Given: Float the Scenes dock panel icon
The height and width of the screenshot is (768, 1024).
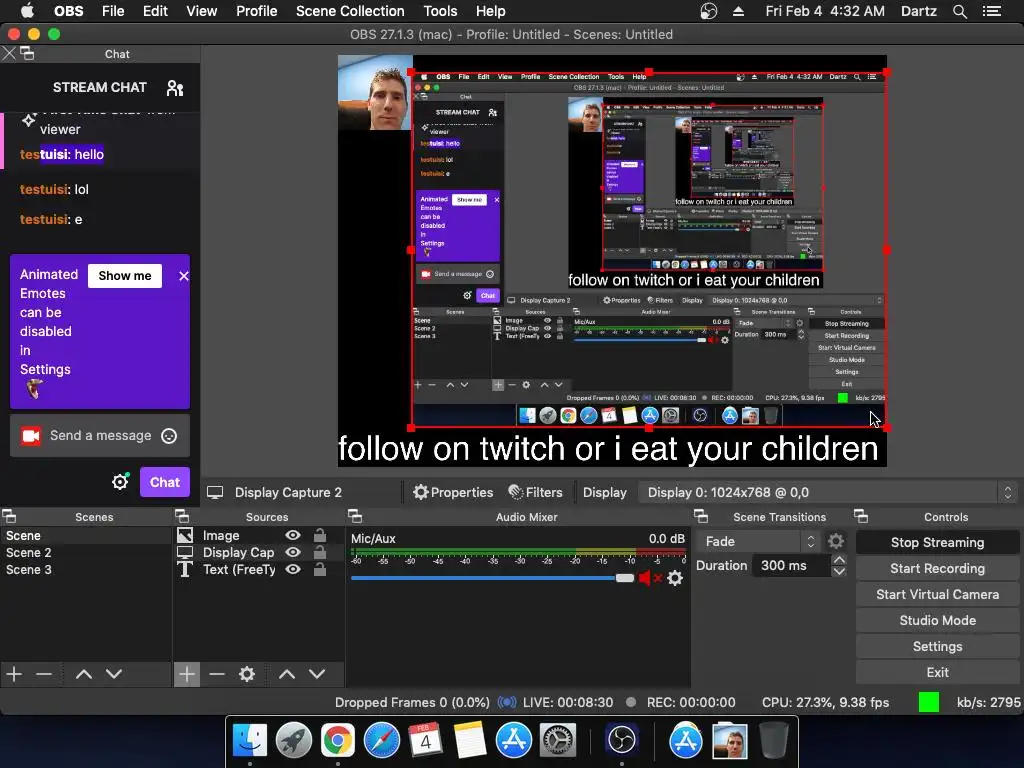Looking at the screenshot, I should (x=9, y=517).
